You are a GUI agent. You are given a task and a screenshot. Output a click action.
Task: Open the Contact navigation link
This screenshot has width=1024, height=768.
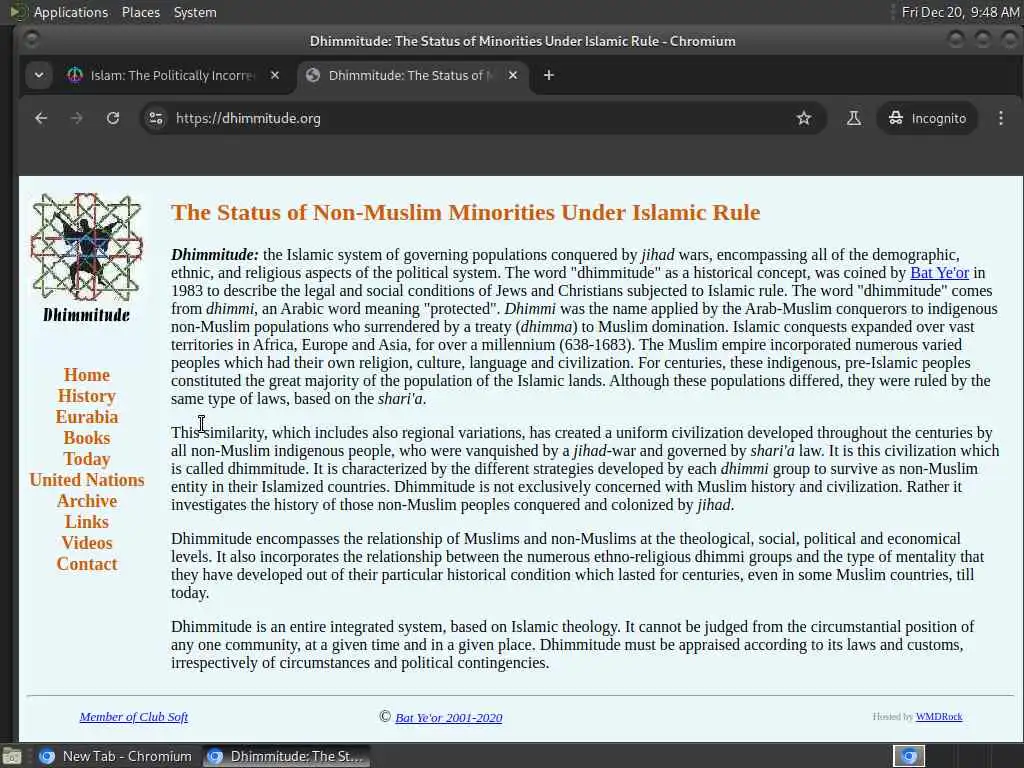click(x=87, y=564)
